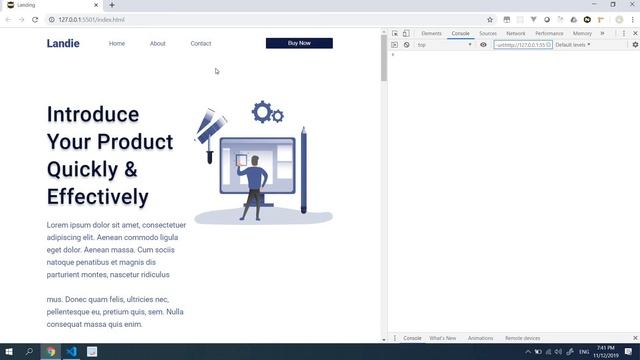Open the Default levels dropdown

pos(573,45)
